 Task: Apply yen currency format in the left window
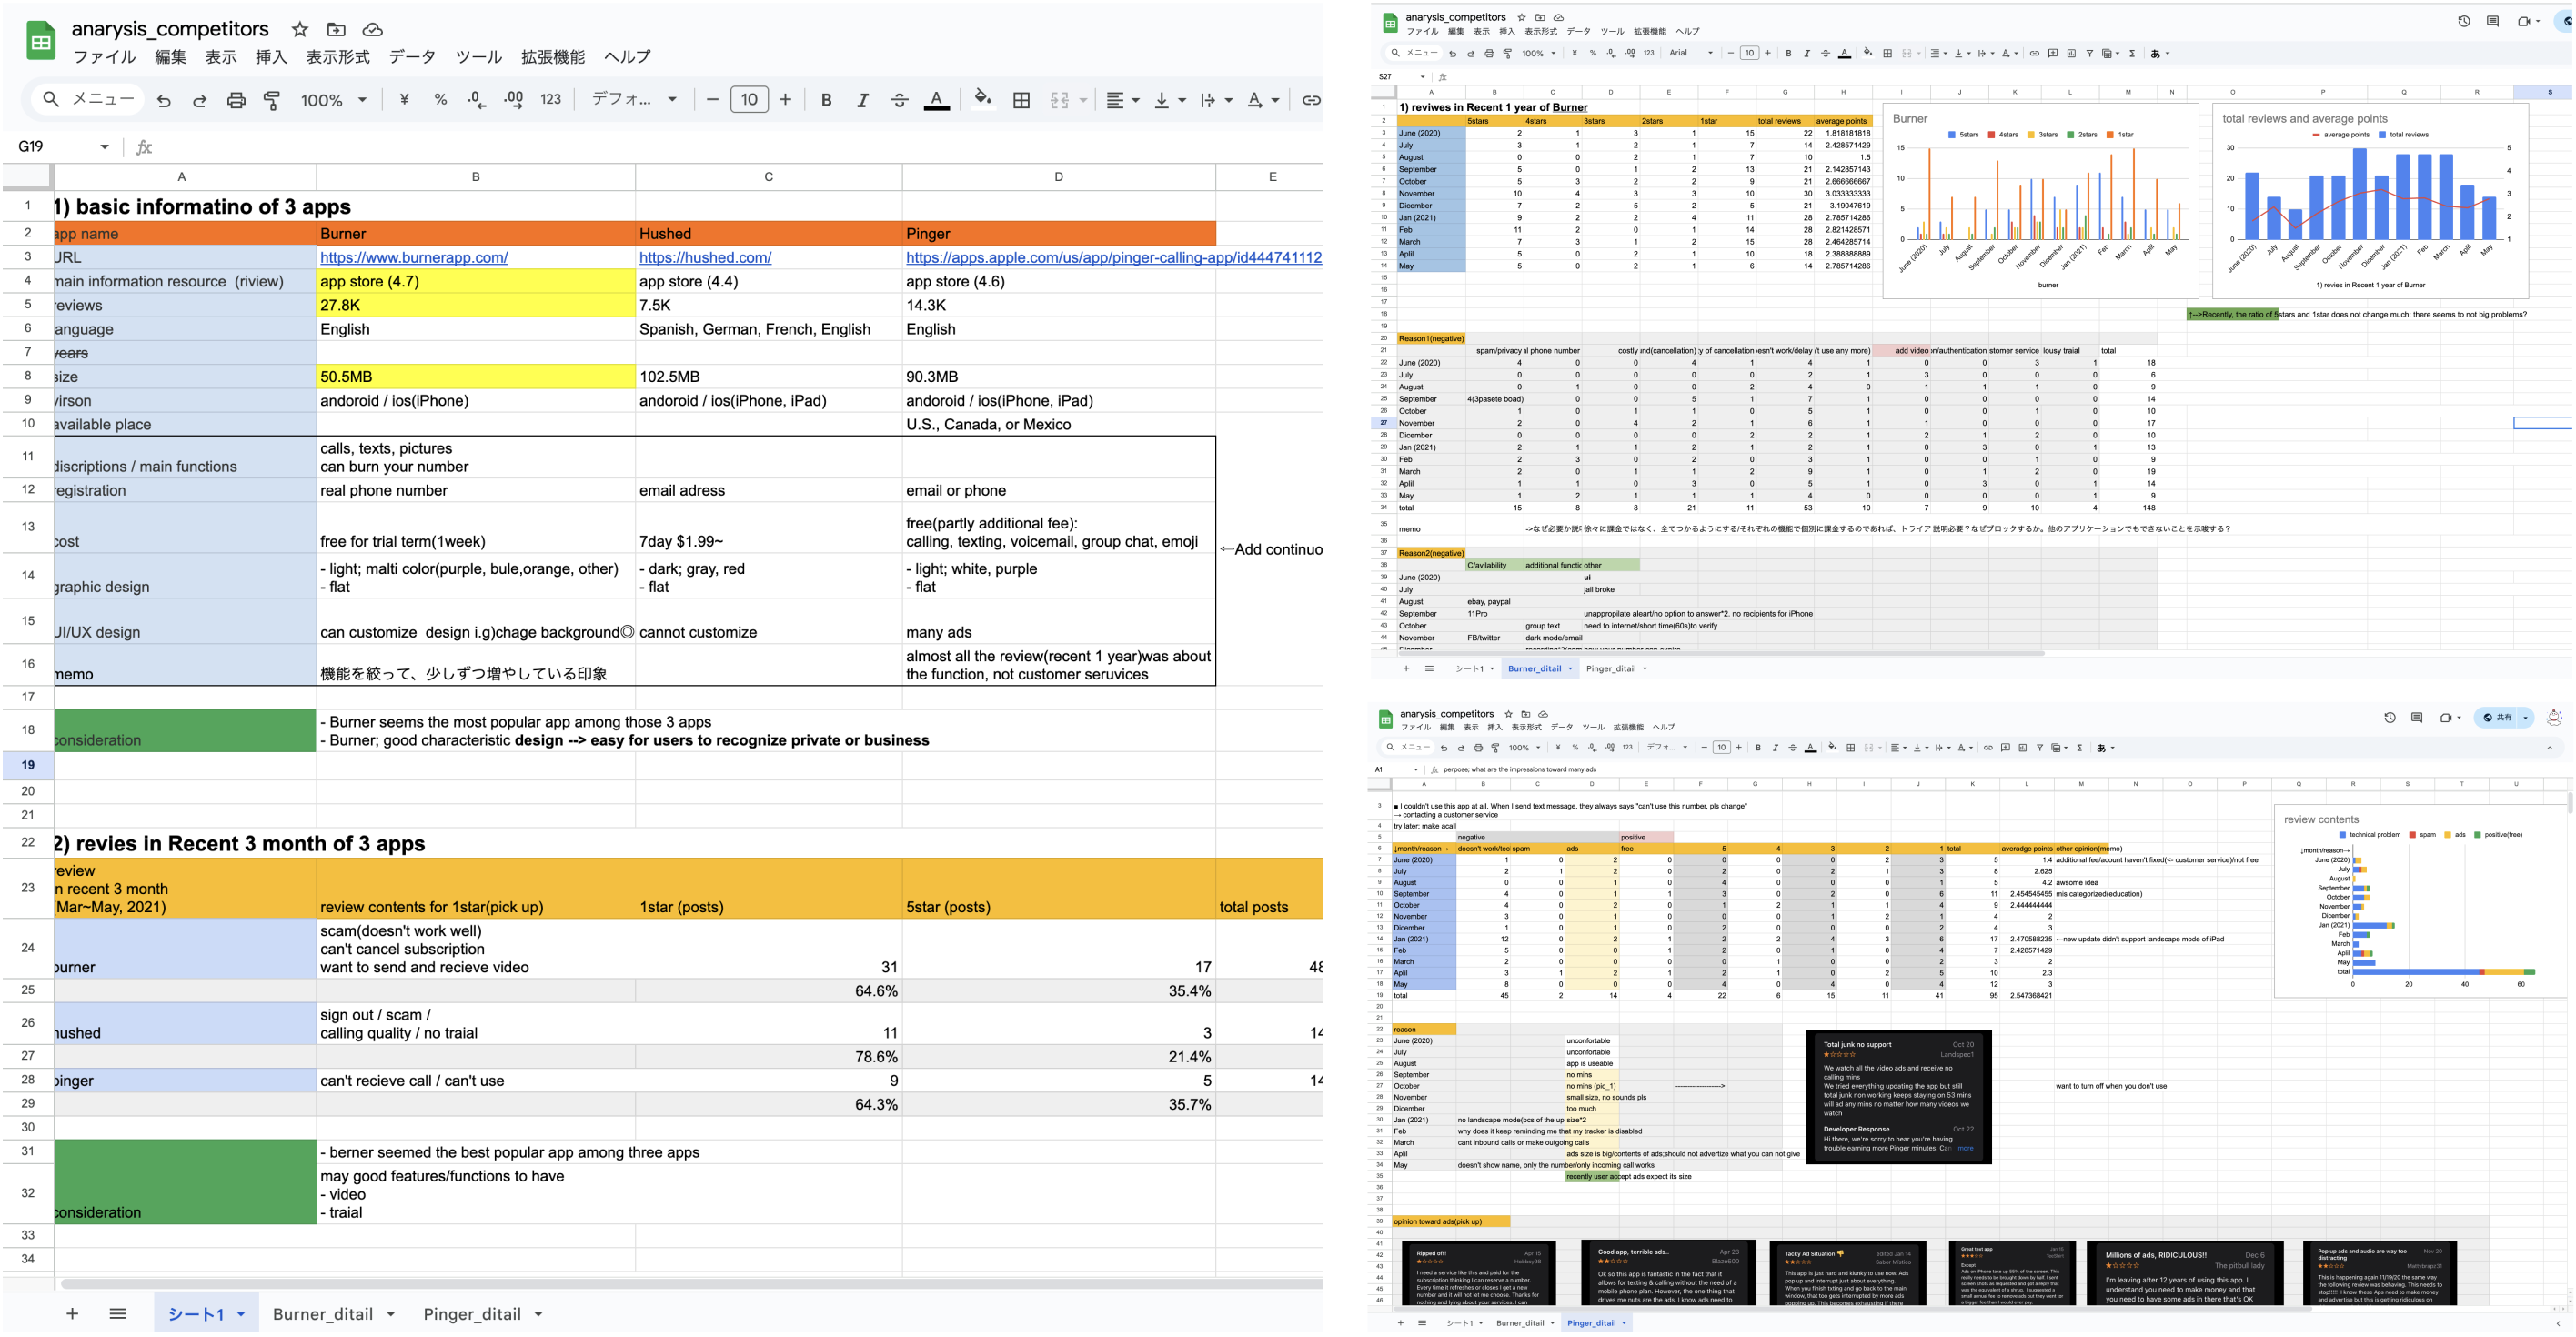click(404, 100)
